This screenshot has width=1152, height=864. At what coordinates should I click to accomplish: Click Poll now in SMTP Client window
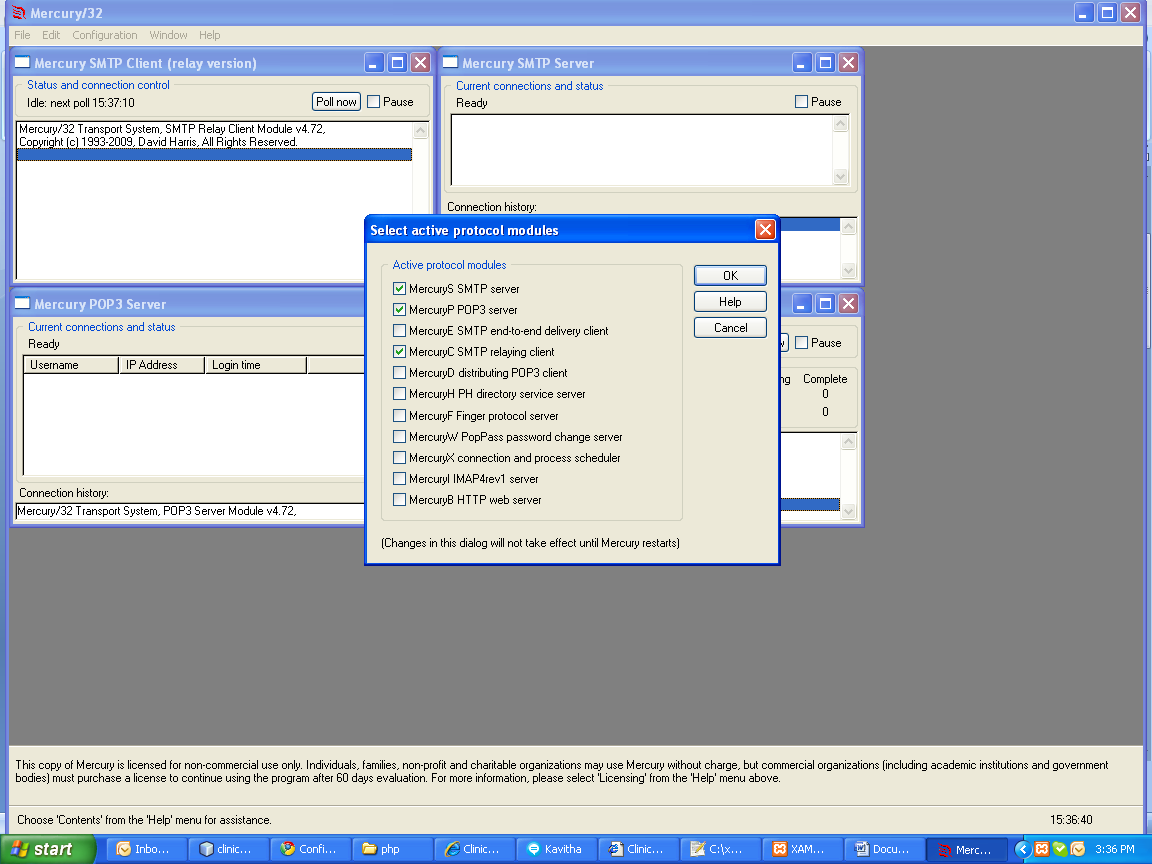tap(336, 102)
